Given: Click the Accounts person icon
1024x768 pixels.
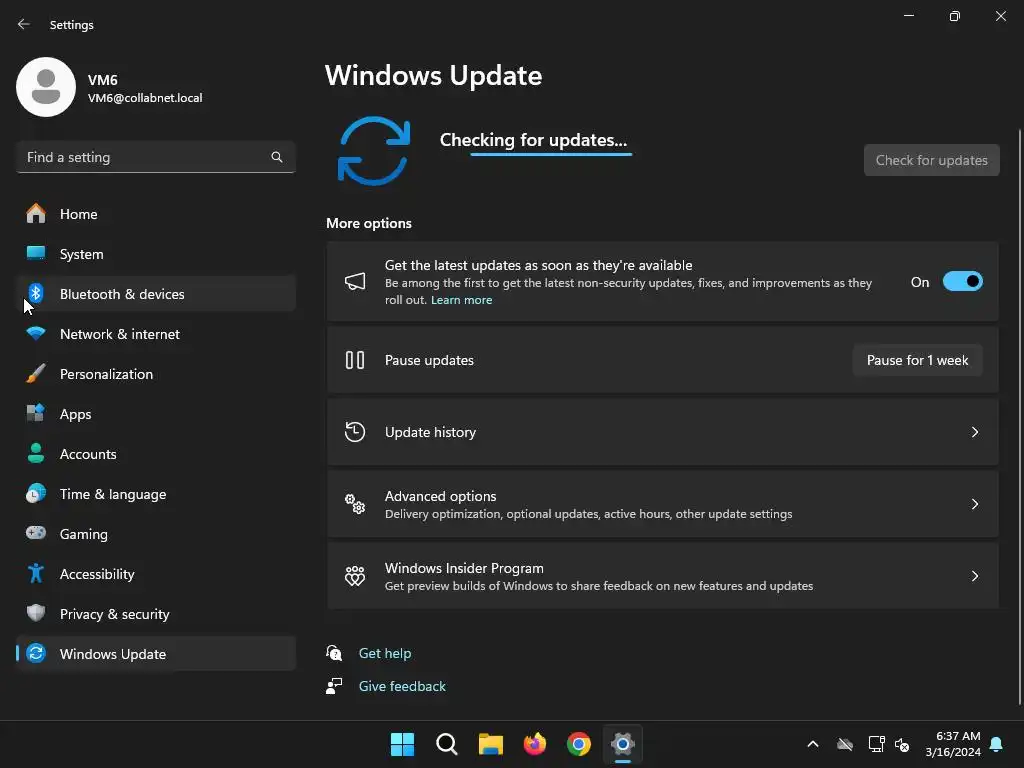Looking at the screenshot, I should [36, 453].
